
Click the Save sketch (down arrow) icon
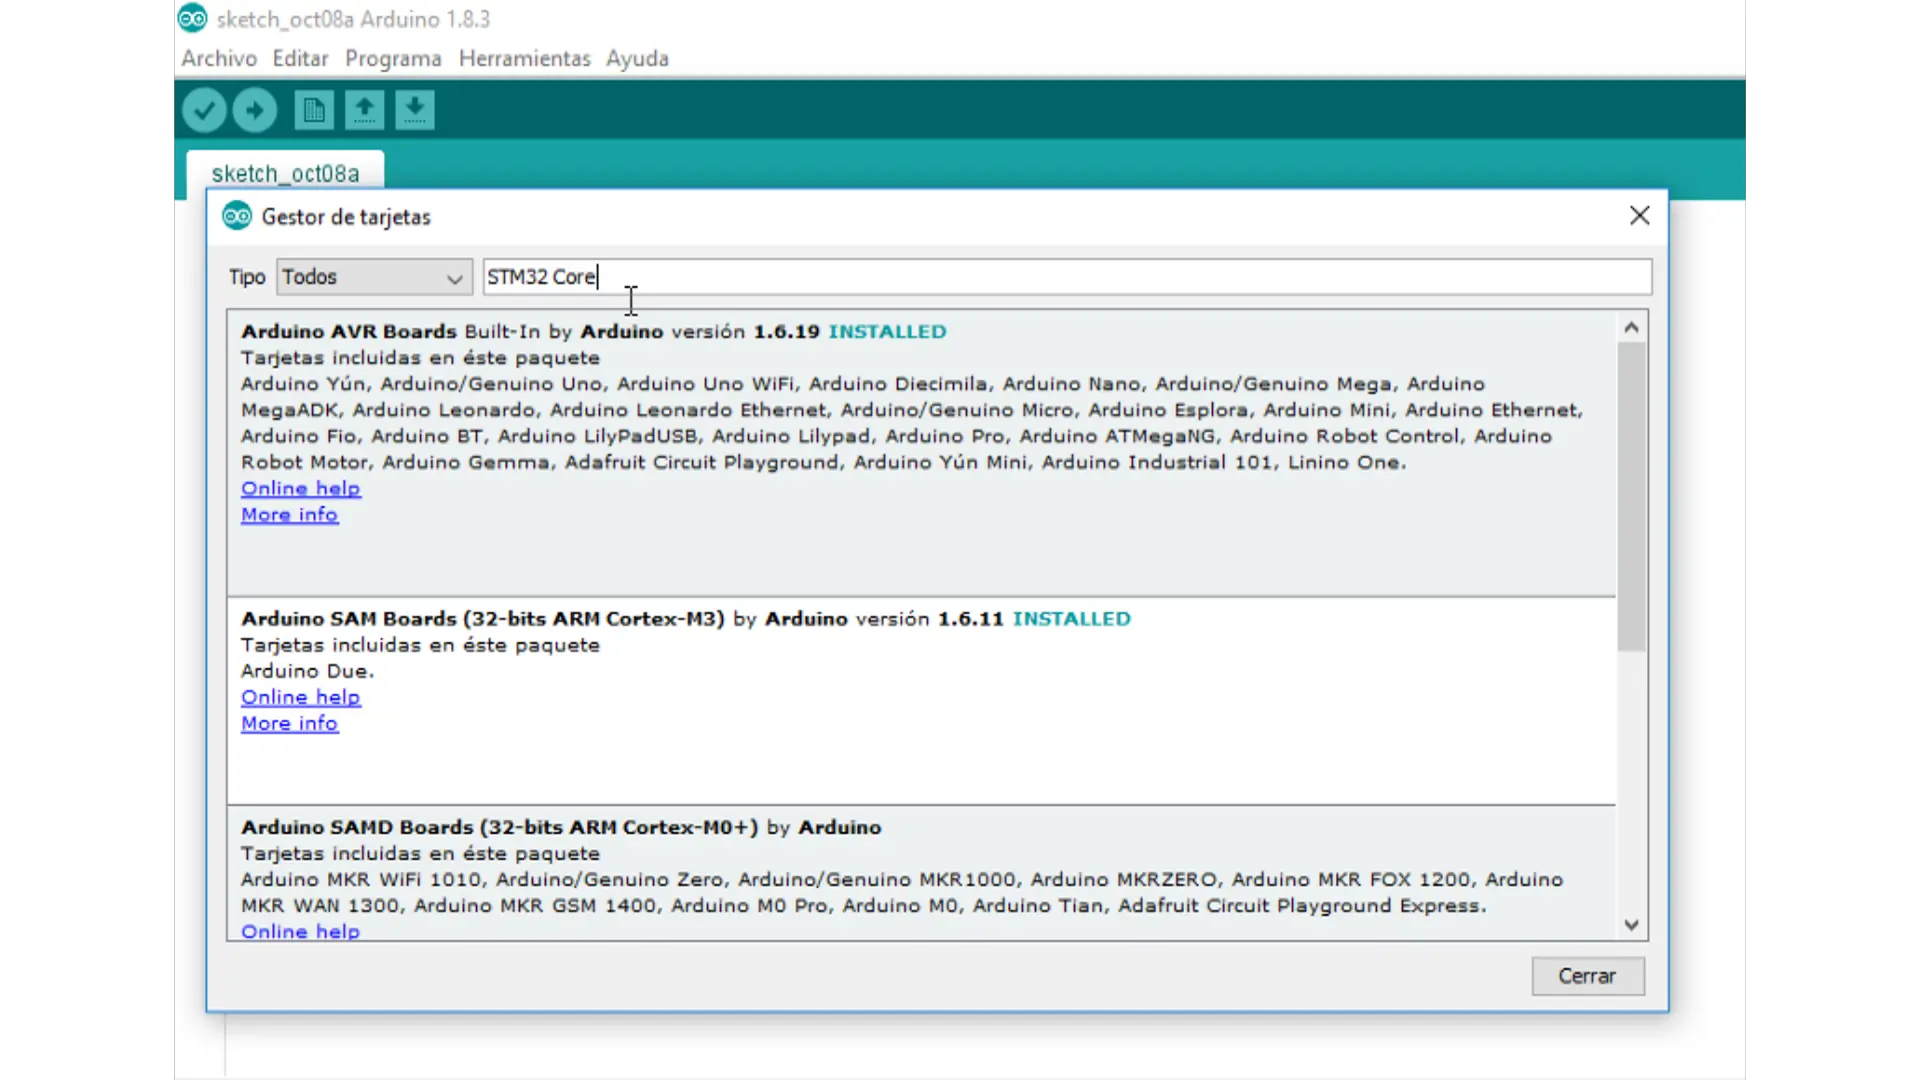[414, 110]
